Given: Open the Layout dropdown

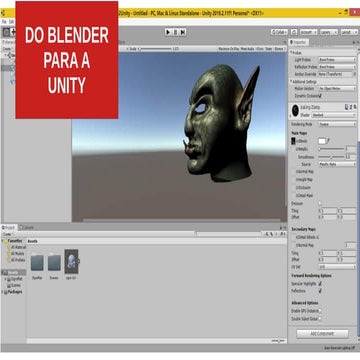Looking at the screenshot, I should (x=349, y=32).
